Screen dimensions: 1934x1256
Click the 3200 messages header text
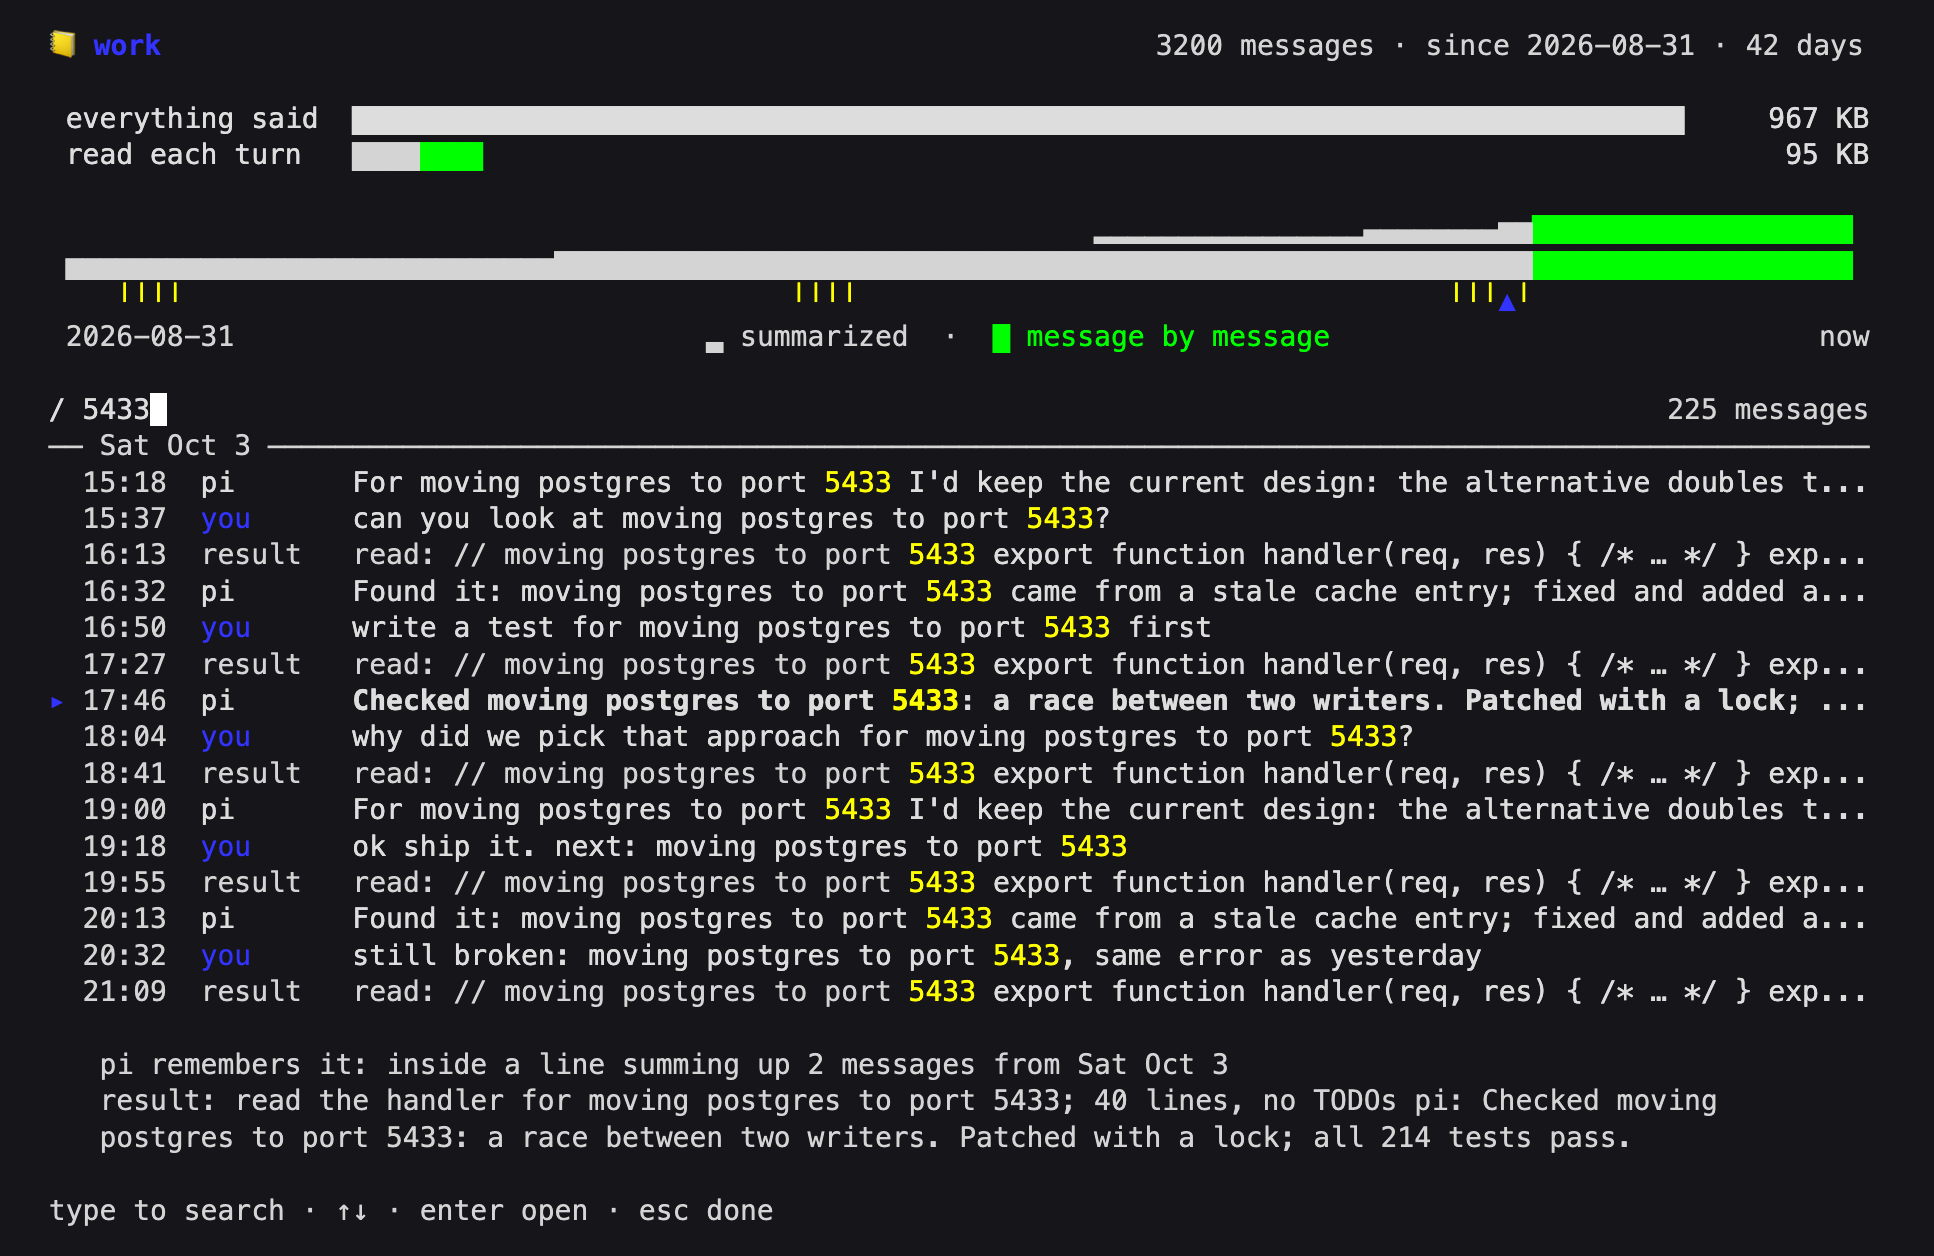coord(1264,46)
